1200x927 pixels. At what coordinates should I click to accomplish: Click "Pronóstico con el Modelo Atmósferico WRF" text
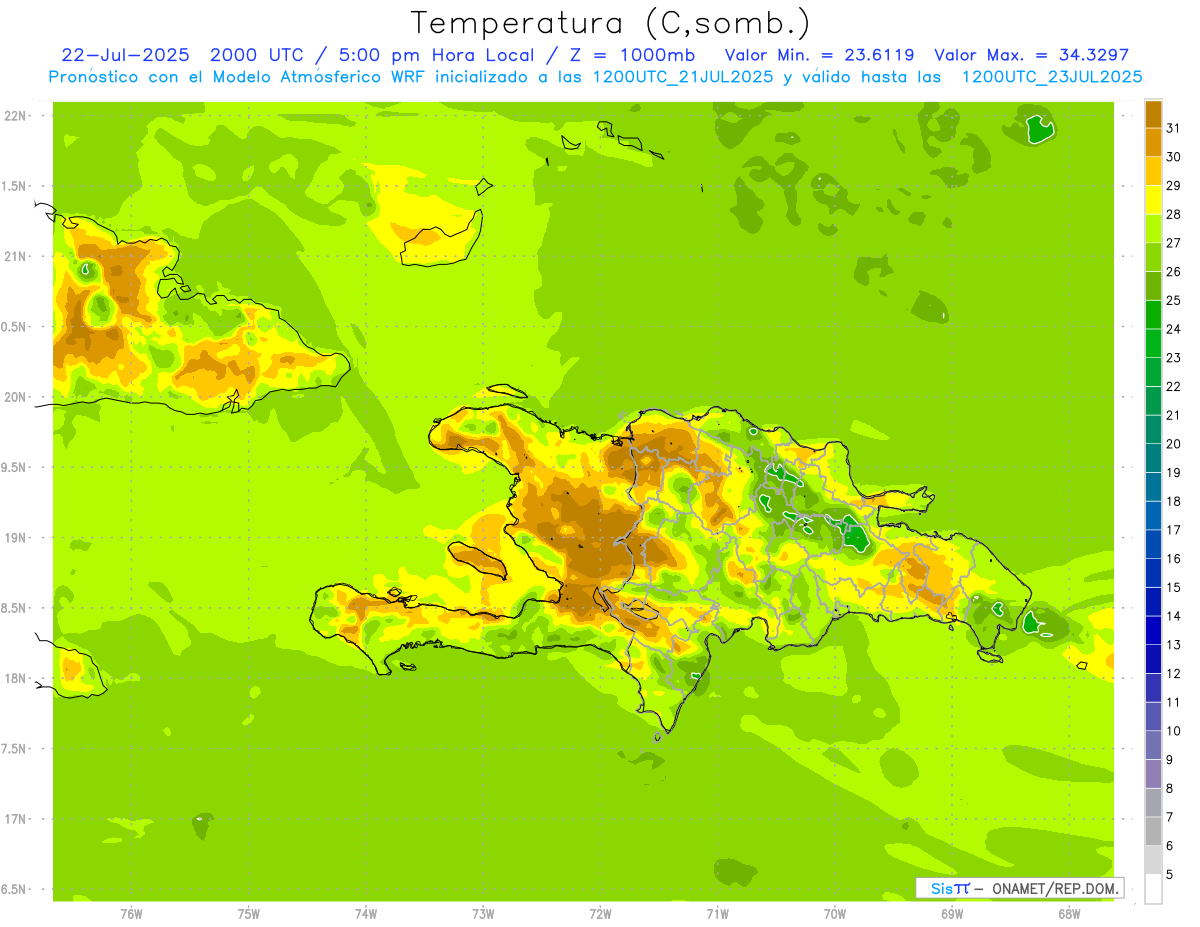click(238, 77)
